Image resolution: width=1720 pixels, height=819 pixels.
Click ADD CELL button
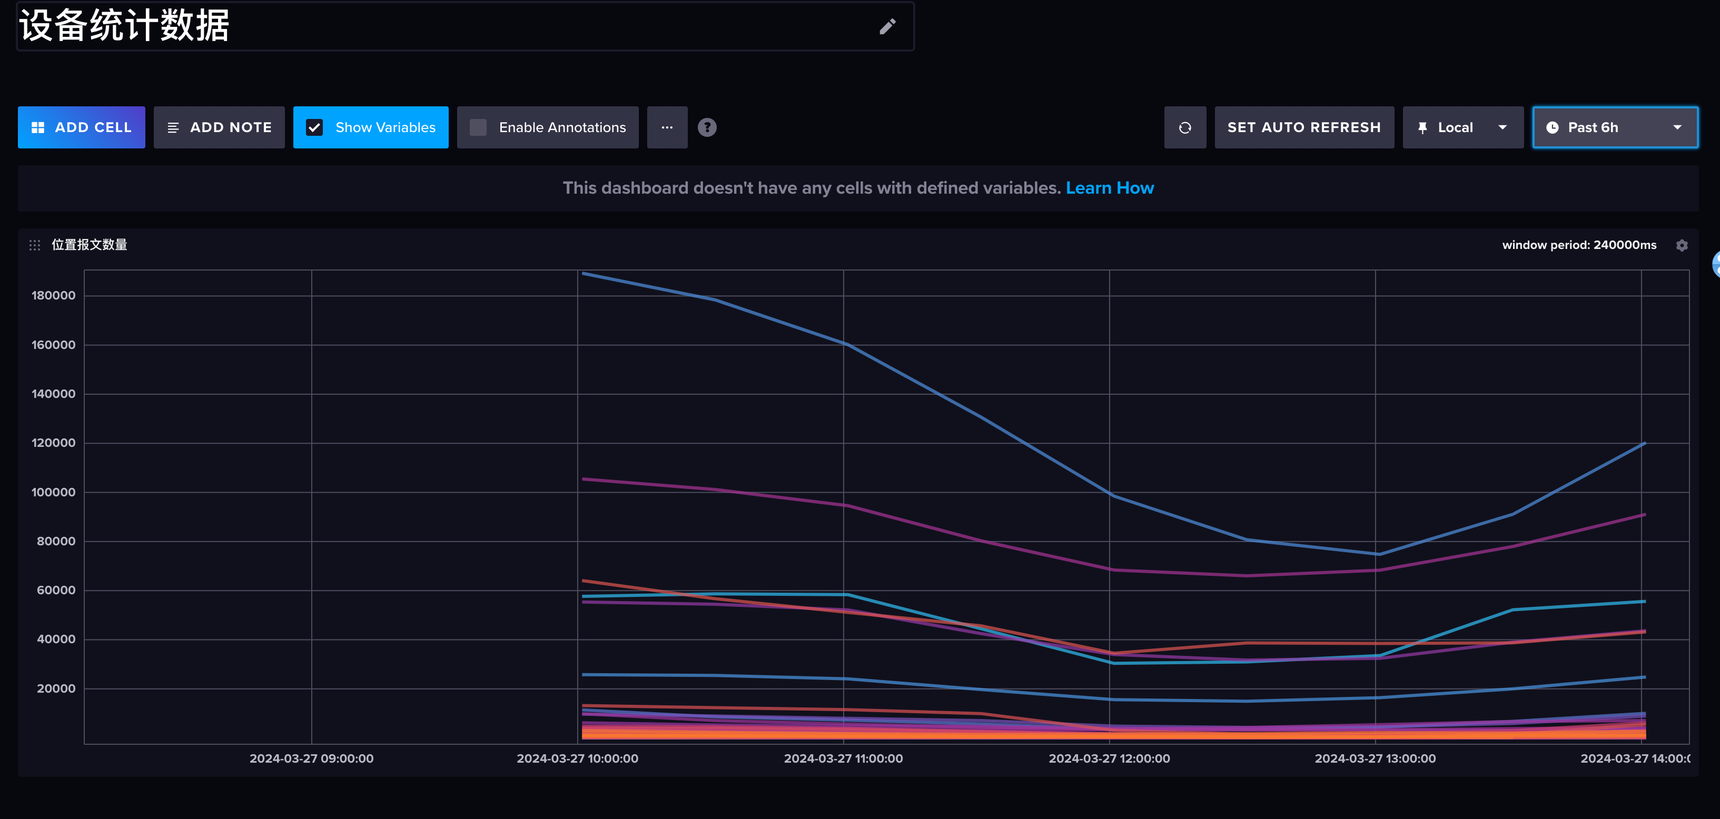pos(81,127)
